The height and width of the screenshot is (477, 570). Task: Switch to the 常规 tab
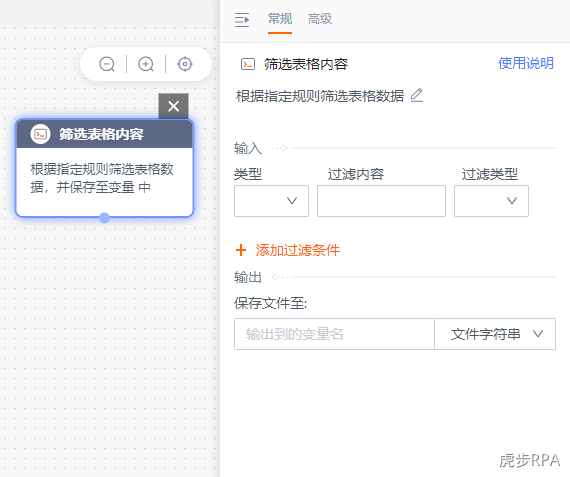280,19
